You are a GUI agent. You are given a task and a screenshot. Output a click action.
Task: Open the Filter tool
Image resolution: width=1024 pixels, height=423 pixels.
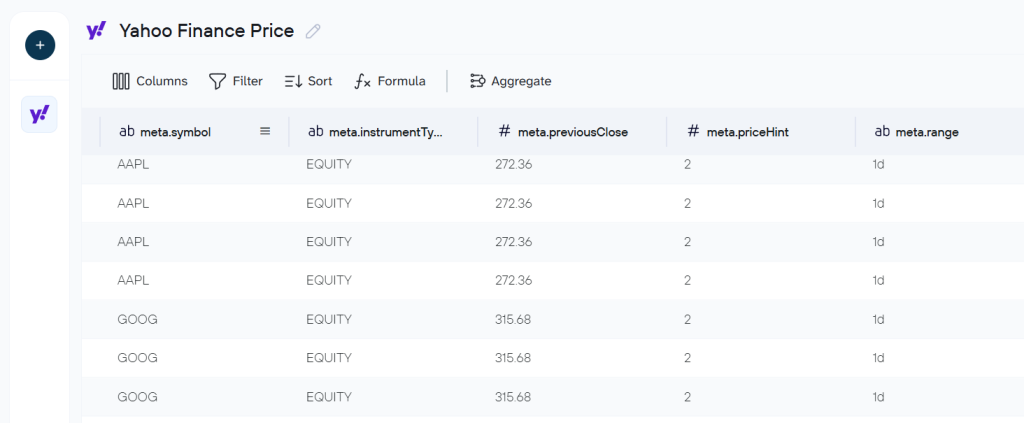[236, 81]
